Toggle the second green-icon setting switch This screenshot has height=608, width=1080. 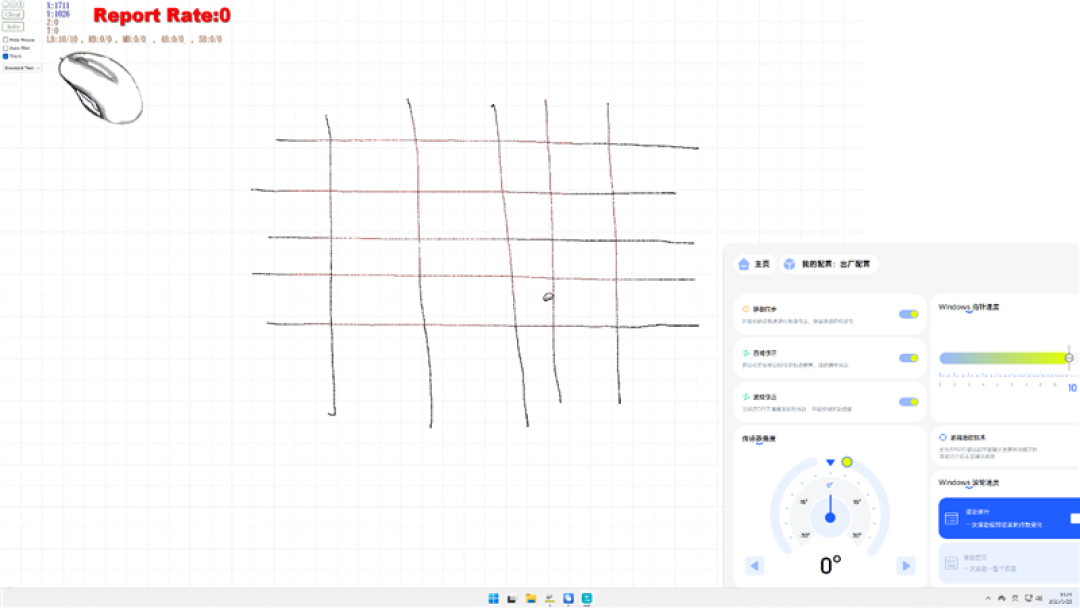(x=908, y=358)
